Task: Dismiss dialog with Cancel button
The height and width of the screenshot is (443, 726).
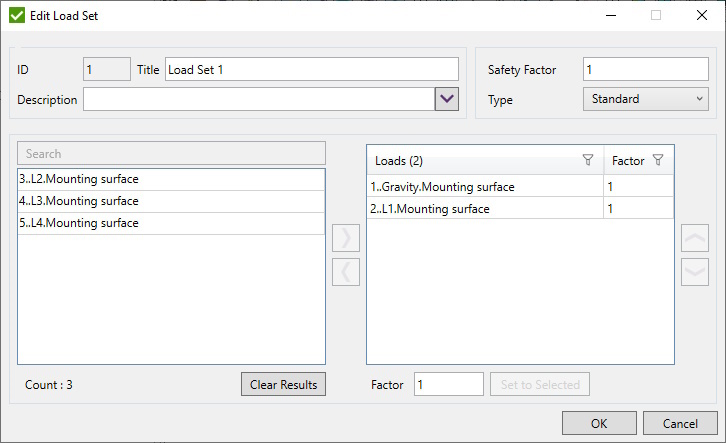Action: pos(680,423)
